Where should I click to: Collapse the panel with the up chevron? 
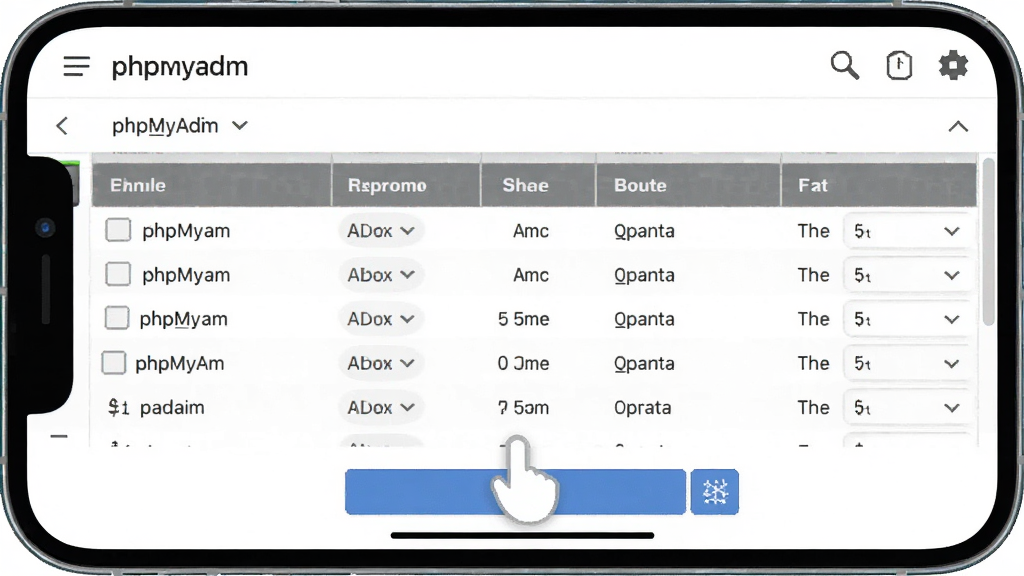pos(958,126)
